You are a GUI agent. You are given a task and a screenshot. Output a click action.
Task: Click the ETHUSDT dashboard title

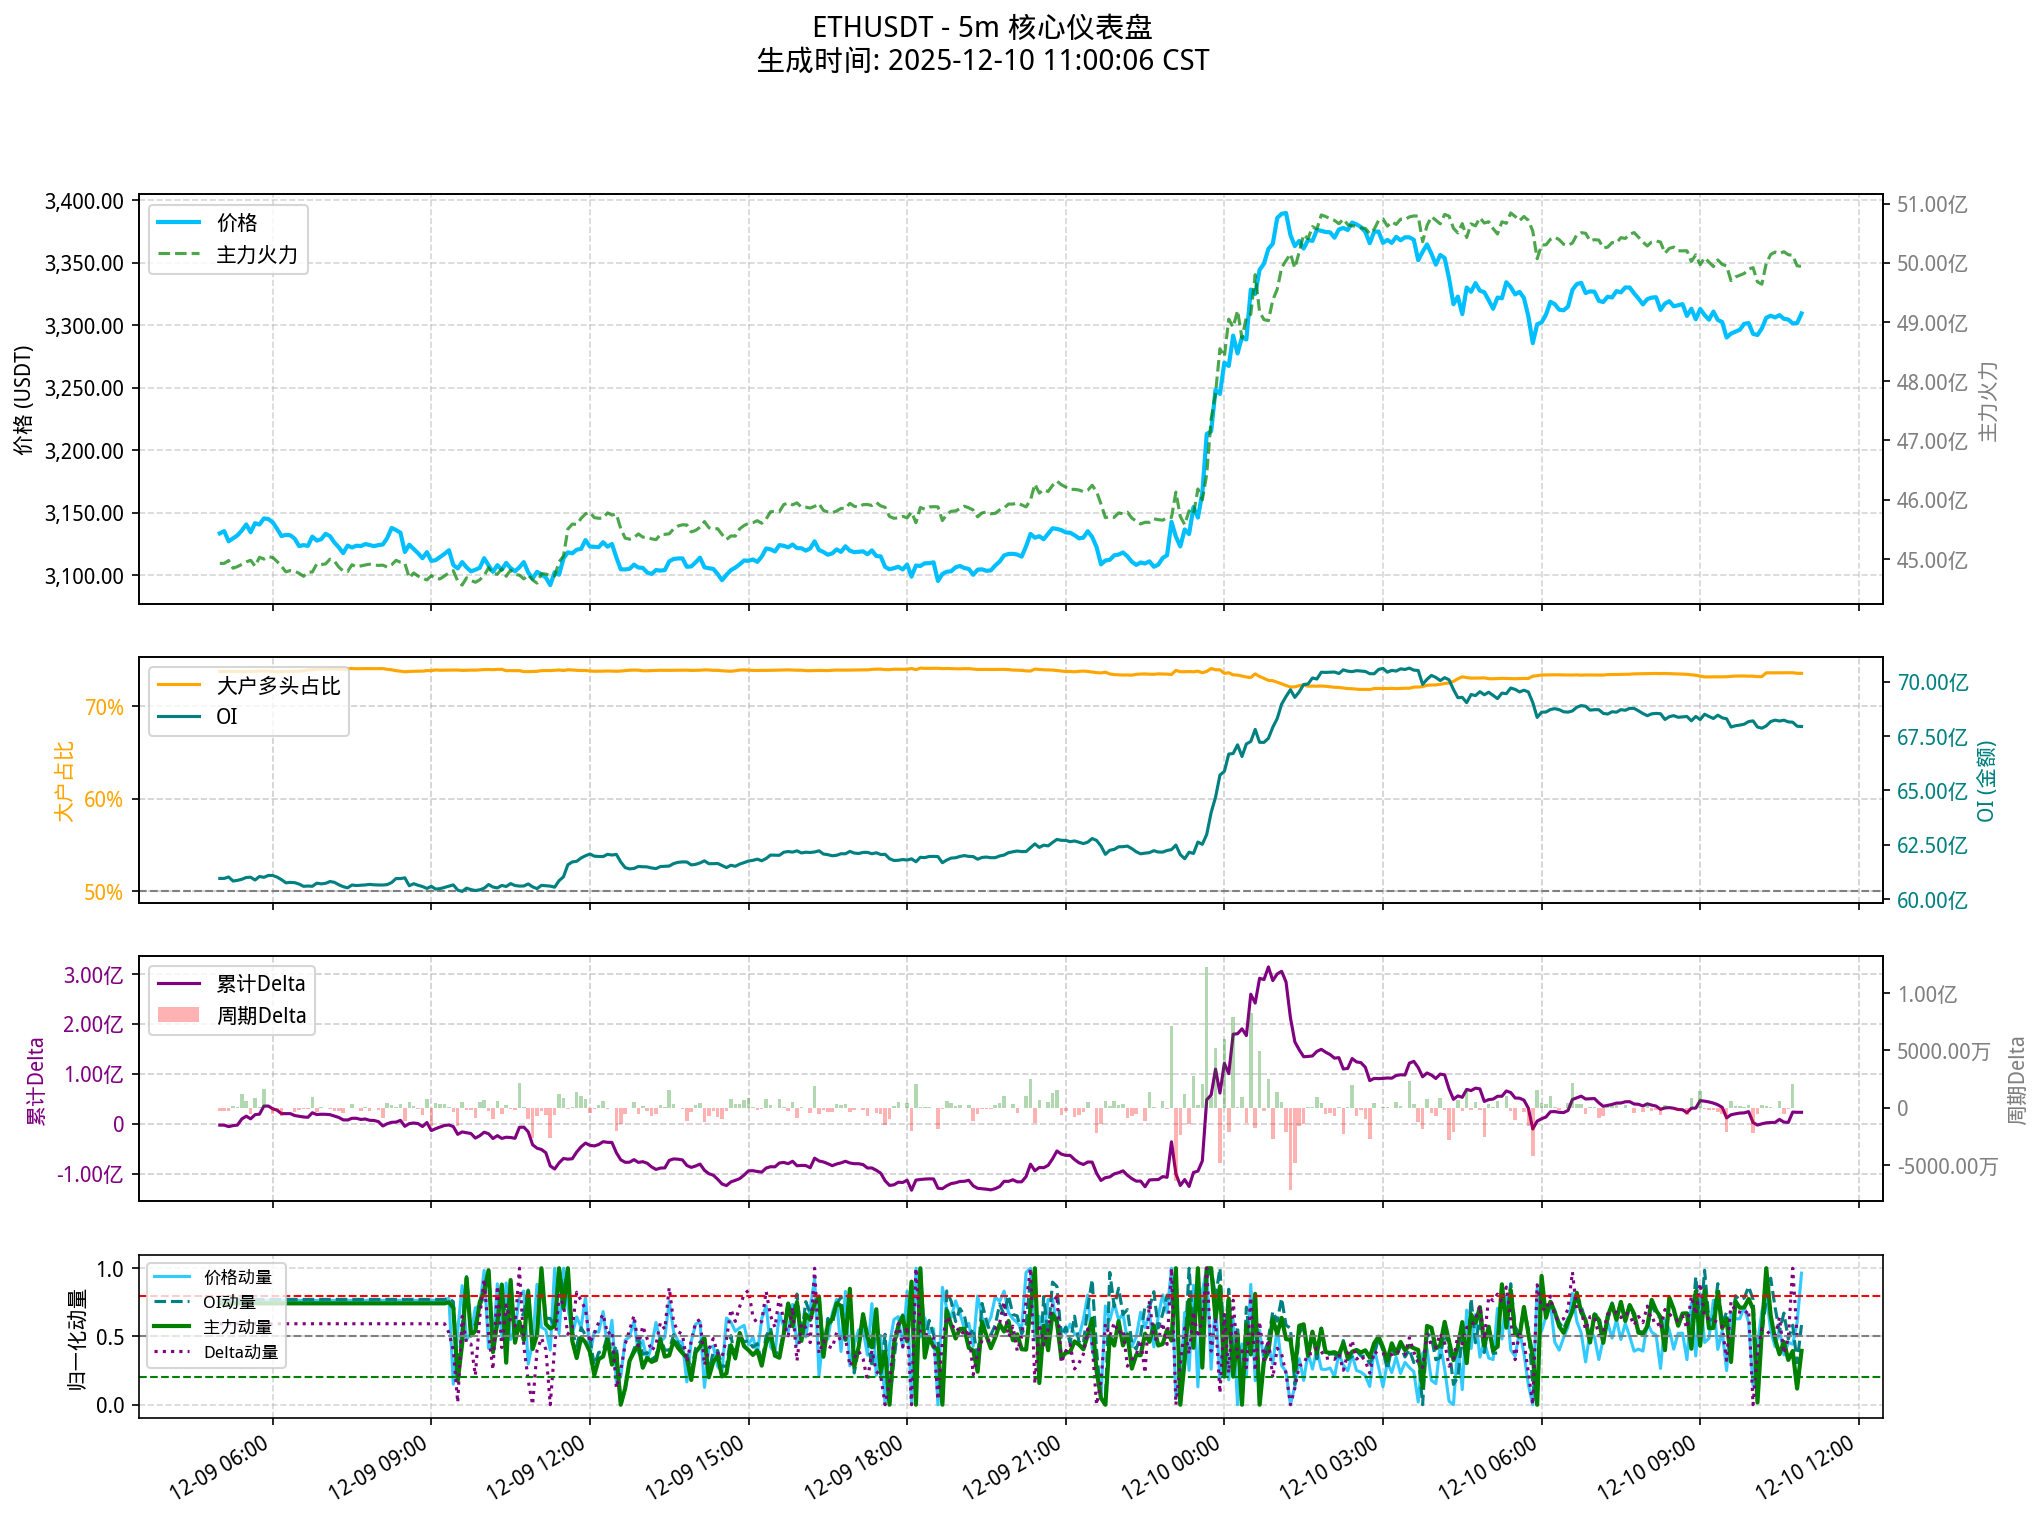click(982, 27)
